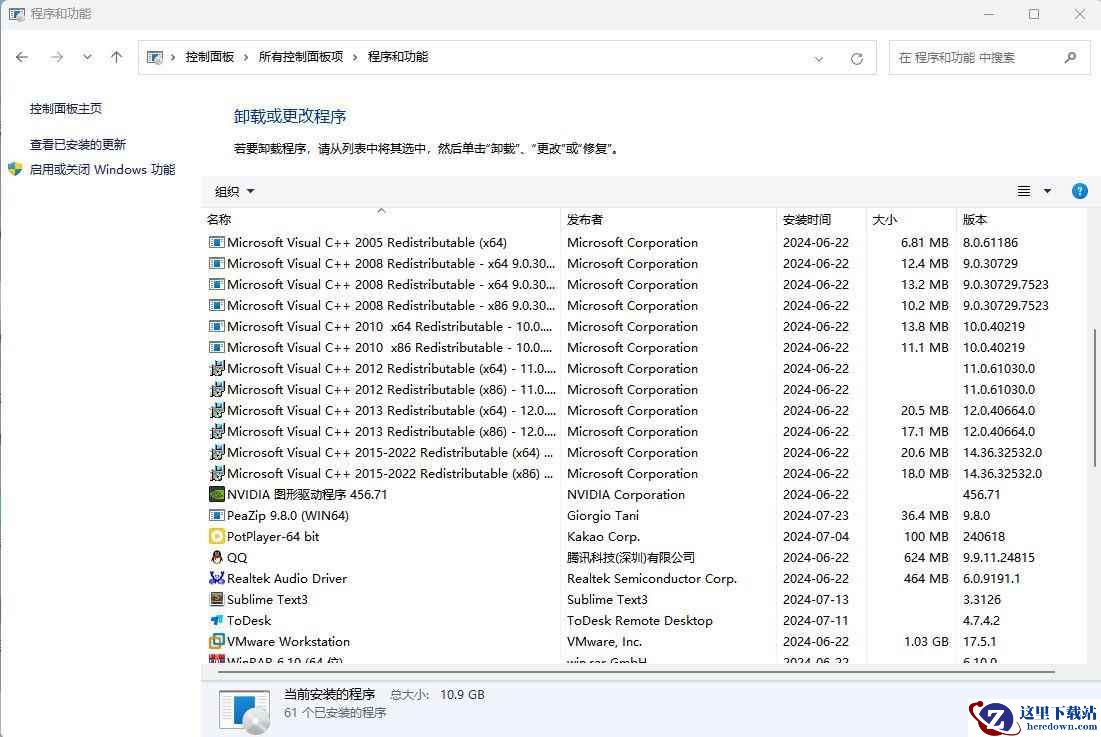The image size is (1101, 737).
Task: Click the vertical scrollbar of program list
Action: (1094, 400)
